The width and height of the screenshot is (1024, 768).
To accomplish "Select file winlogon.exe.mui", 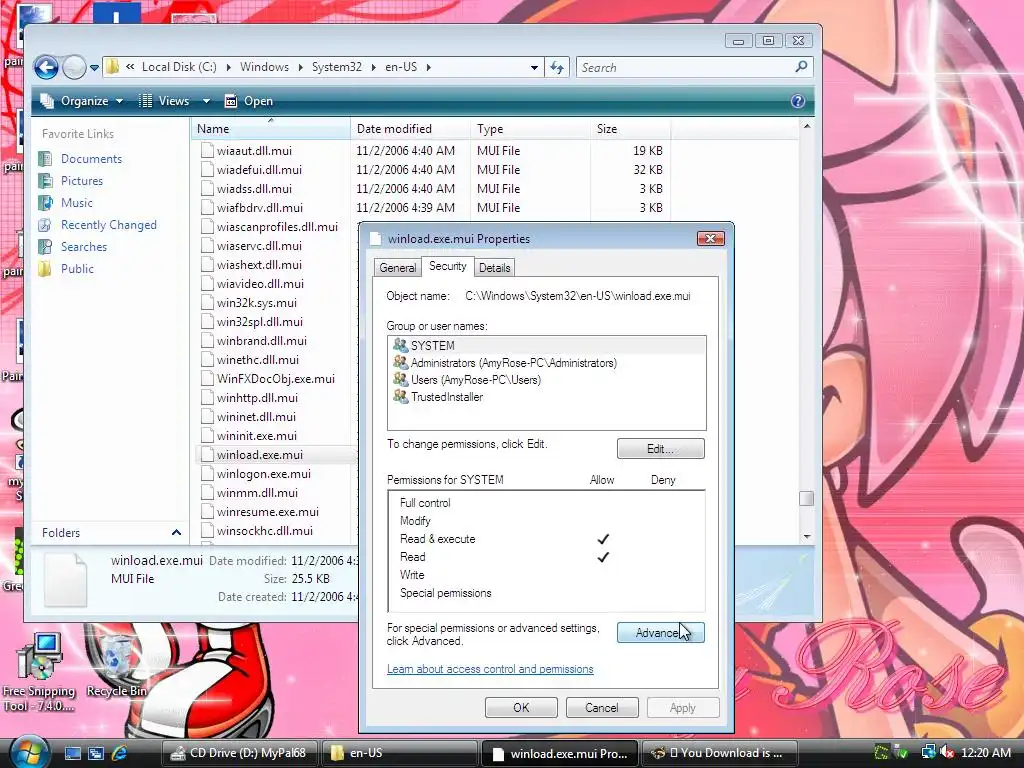I will point(264,474).
